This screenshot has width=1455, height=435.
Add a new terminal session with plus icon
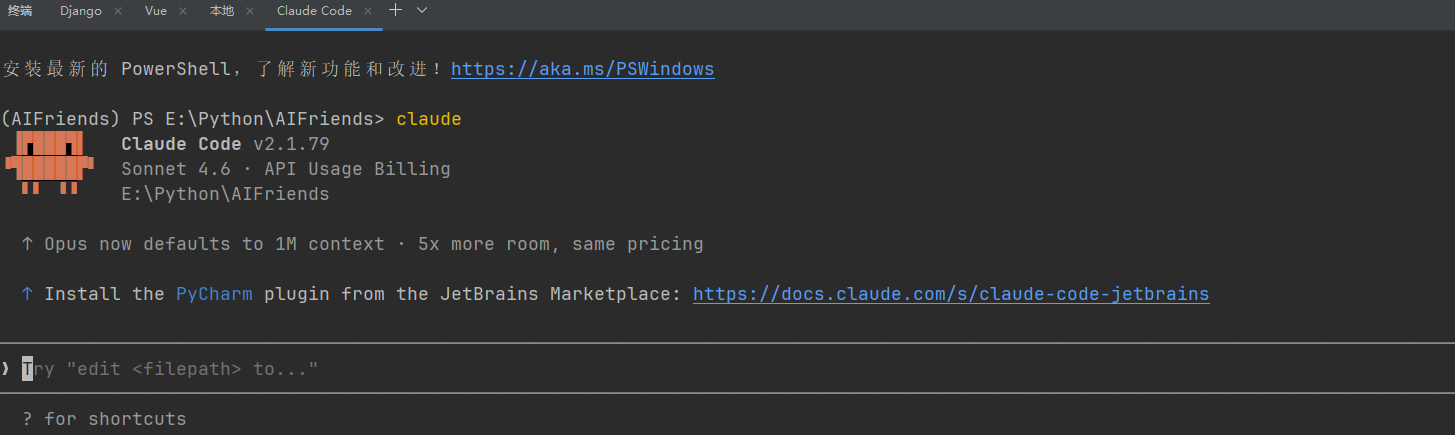pyautogui.click(x=395, y=10)
